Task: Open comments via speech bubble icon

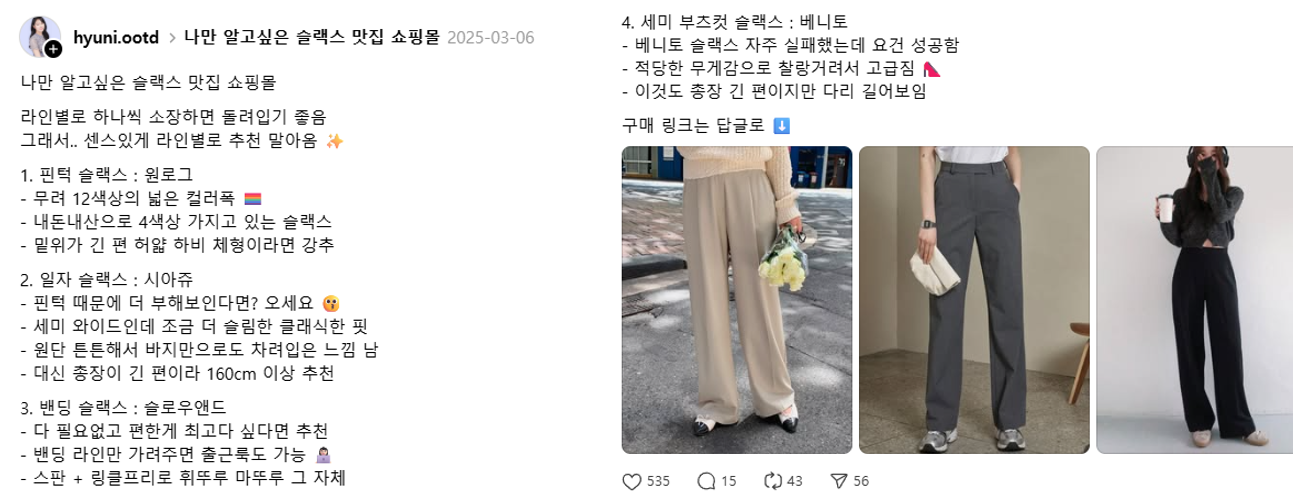Action: pos(706,481)
